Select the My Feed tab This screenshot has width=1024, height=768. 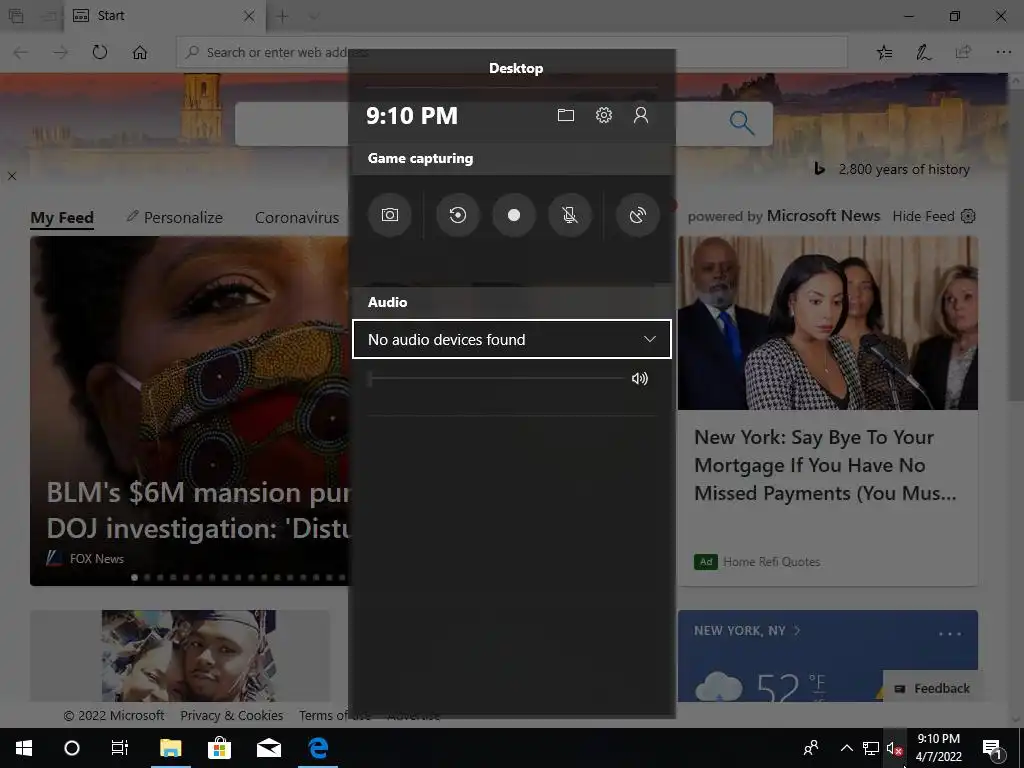click(62, 217)
